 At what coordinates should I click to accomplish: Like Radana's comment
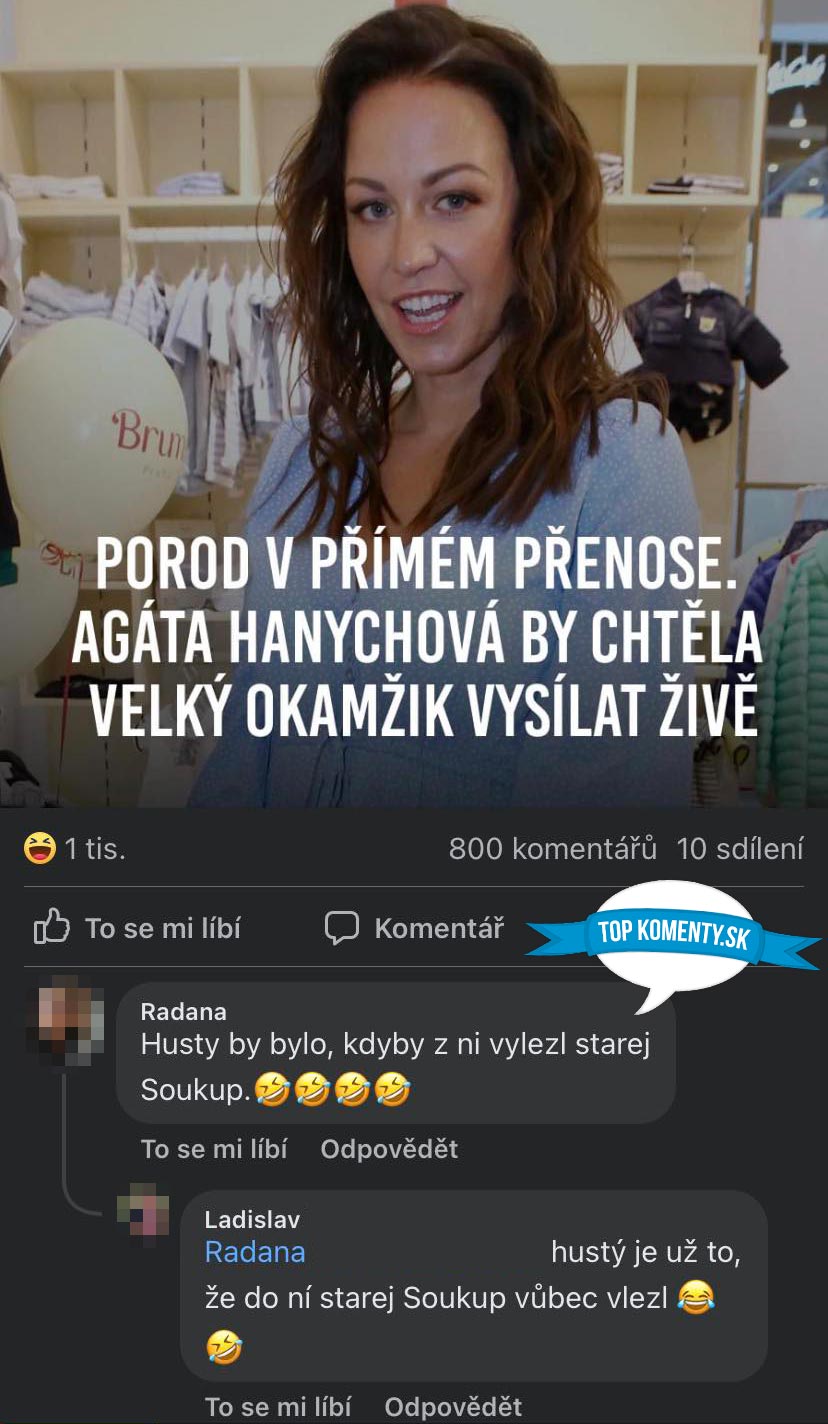point(214,1149)
